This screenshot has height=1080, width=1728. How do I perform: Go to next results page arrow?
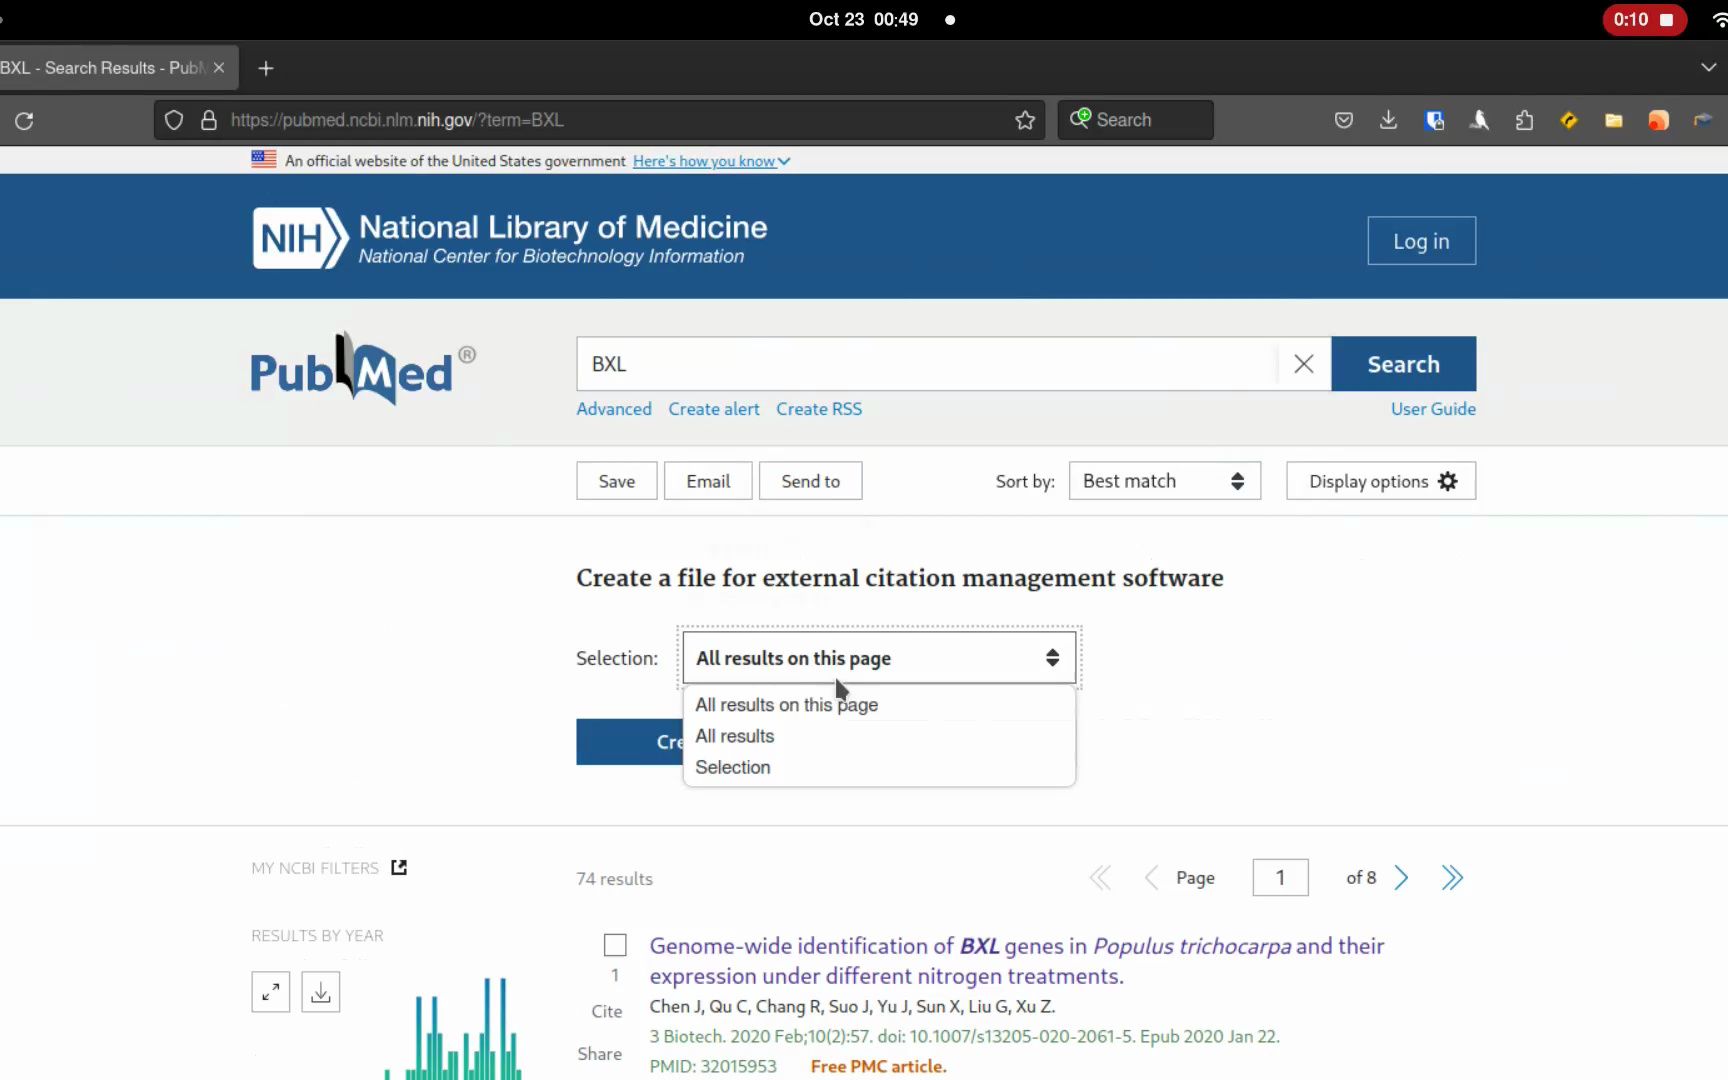[1401, 878]
